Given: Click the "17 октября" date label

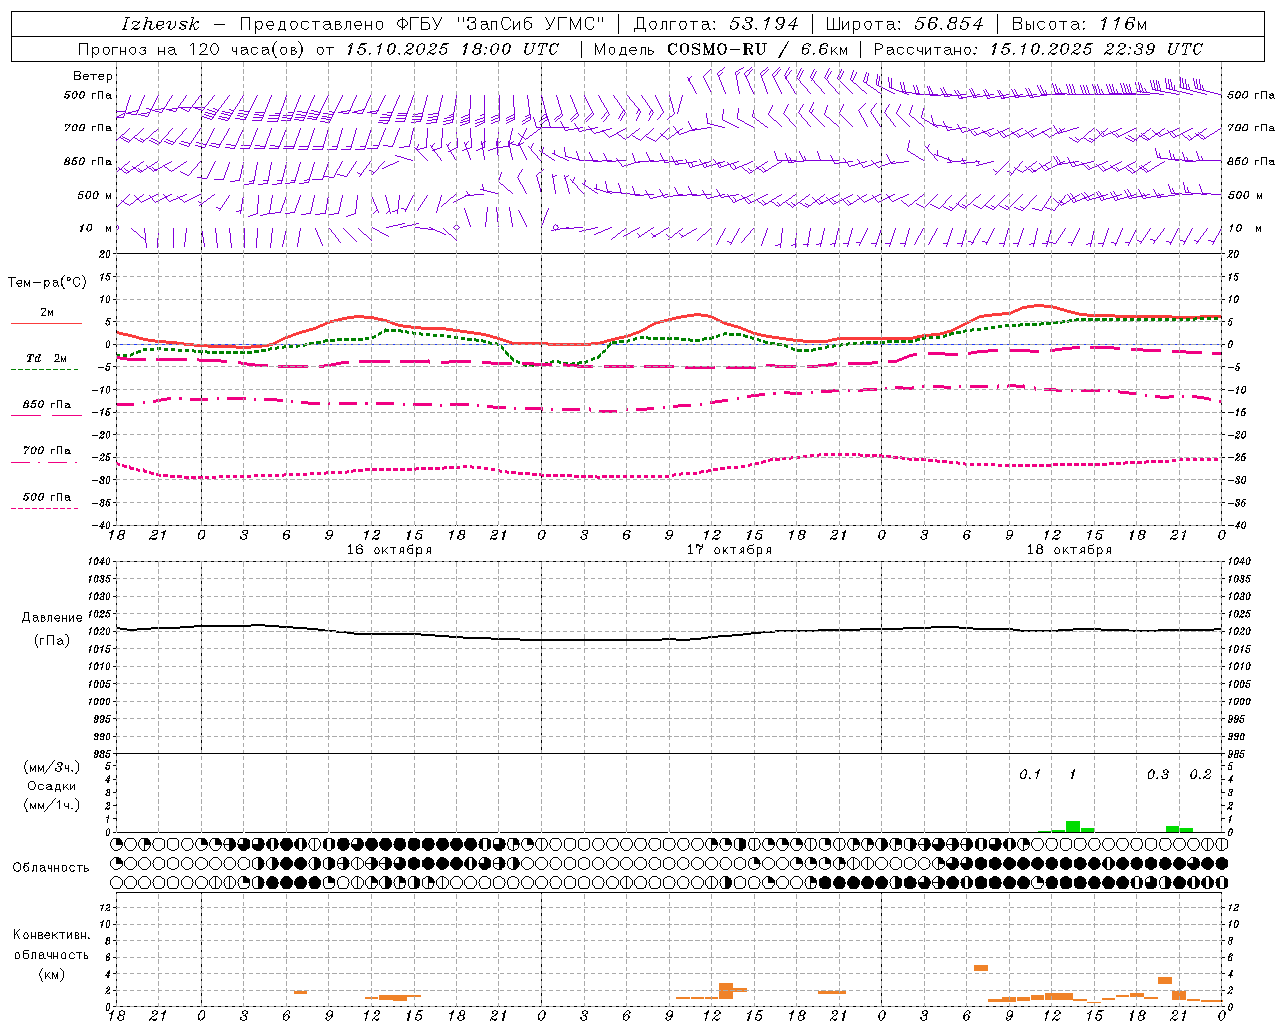Looking at the screenshot, I should (x=729, y=550).
